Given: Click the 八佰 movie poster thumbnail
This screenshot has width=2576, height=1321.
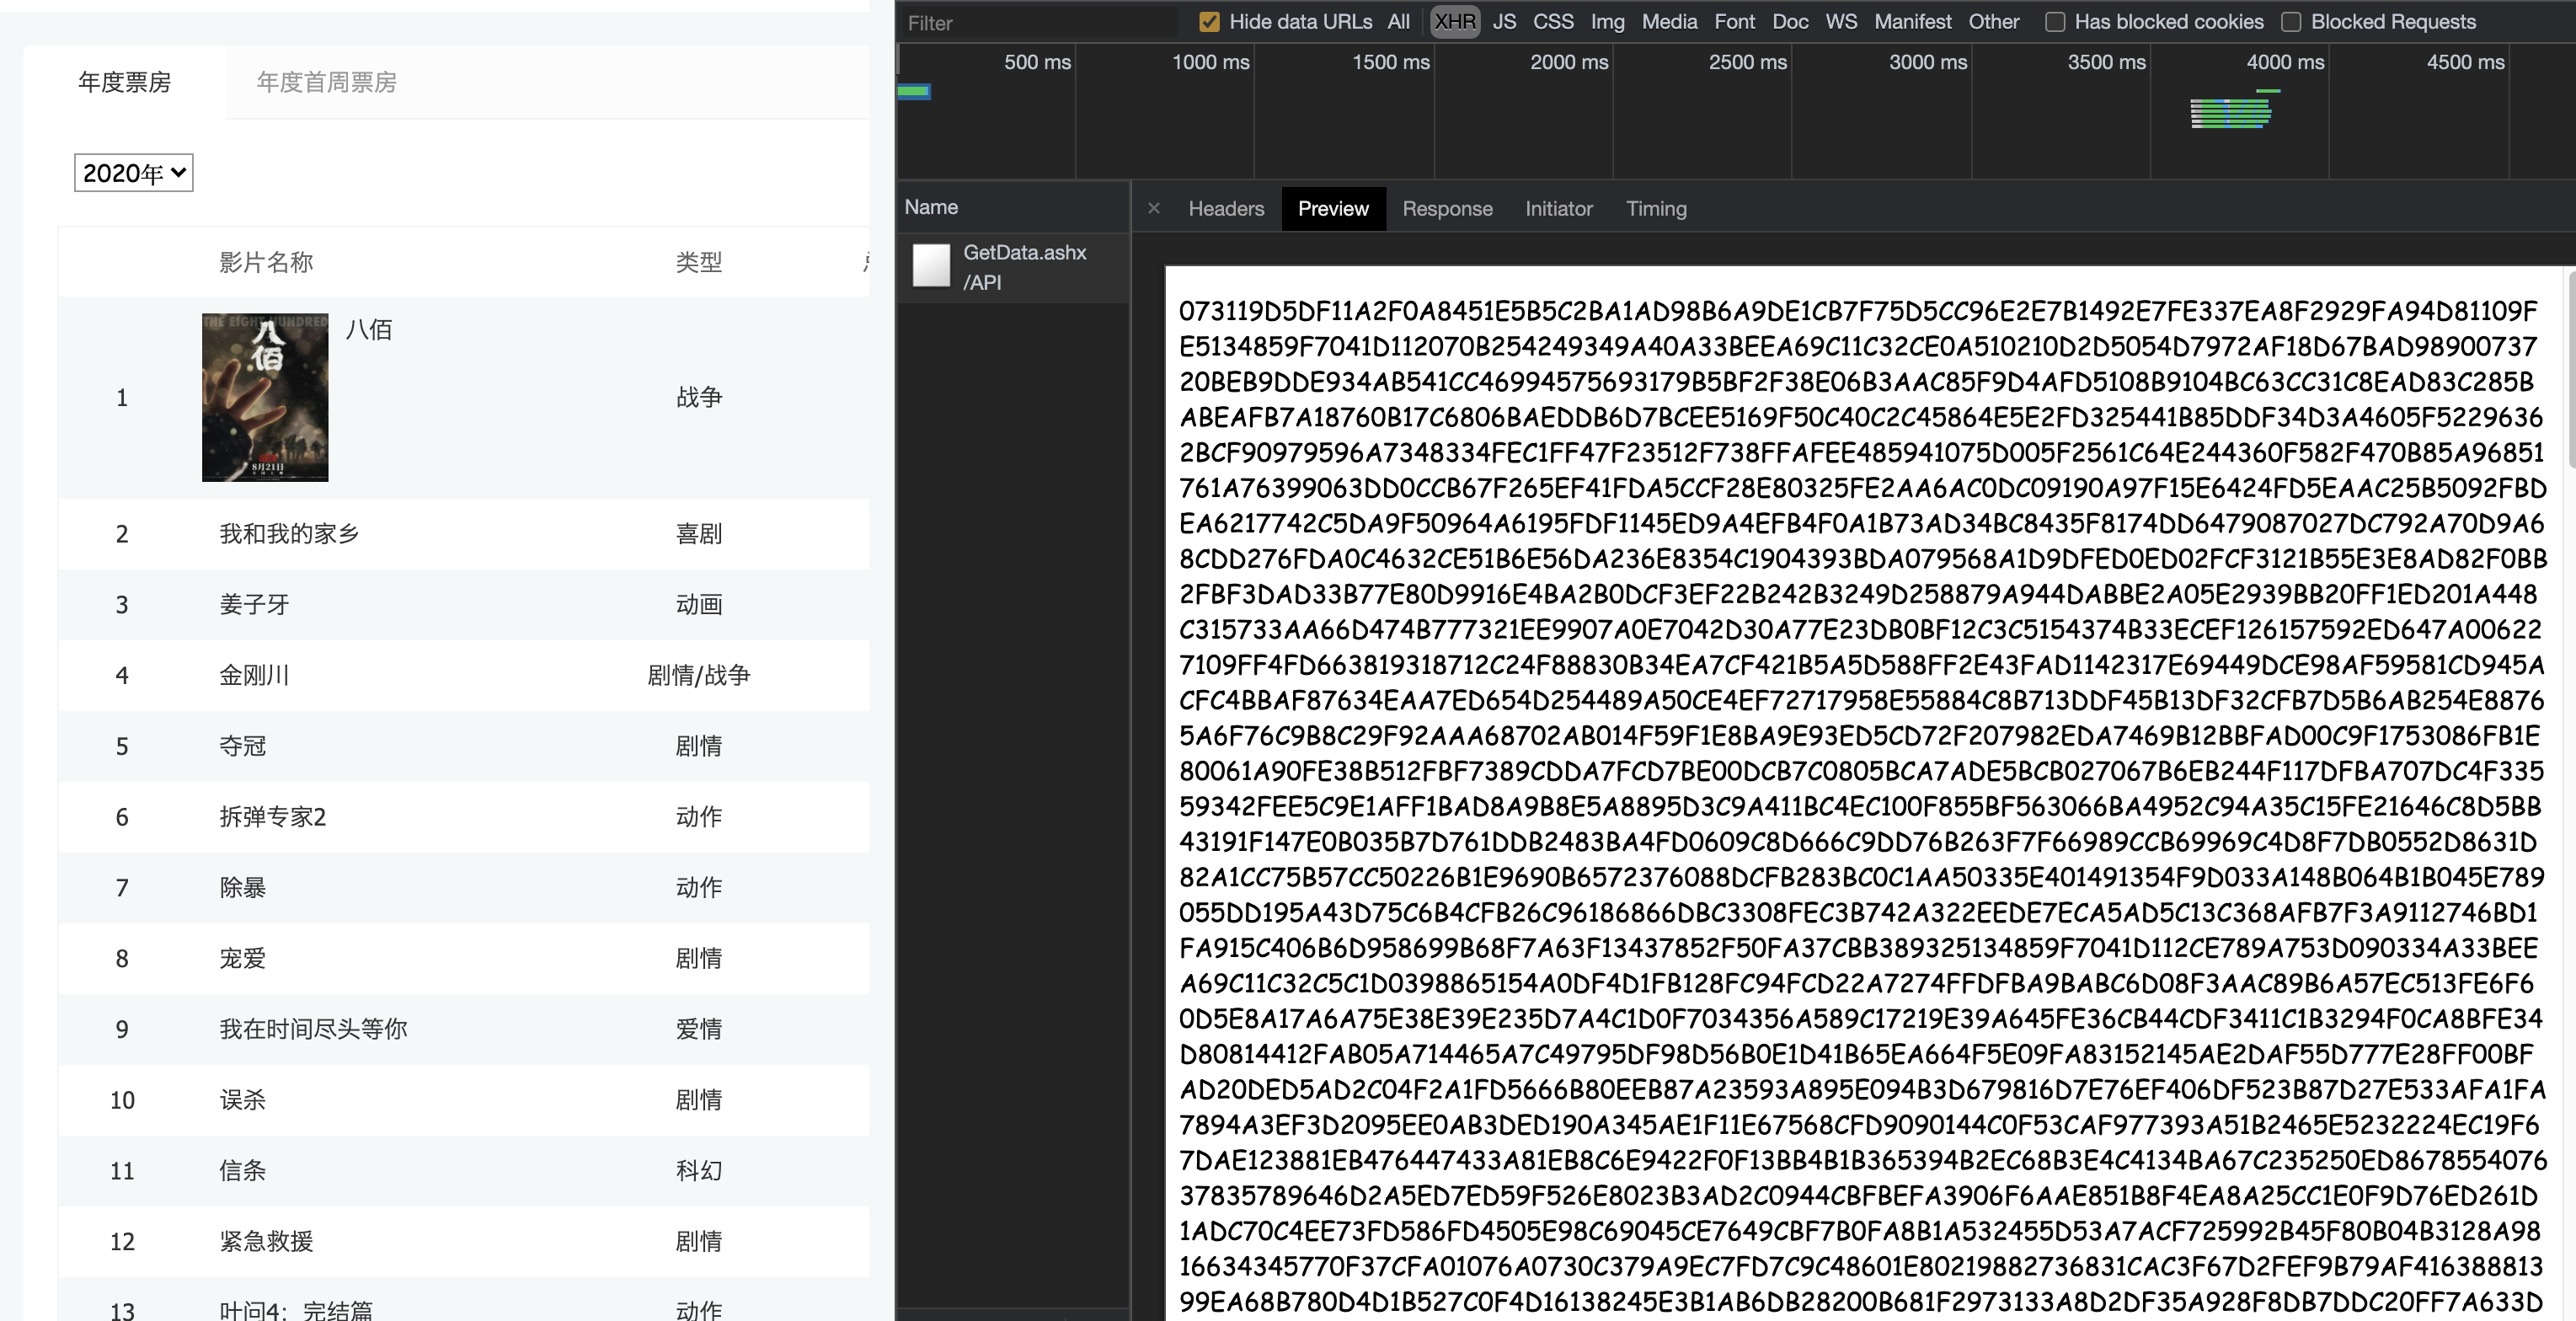Looking at the screenshot, I should [x=265, y=397].
